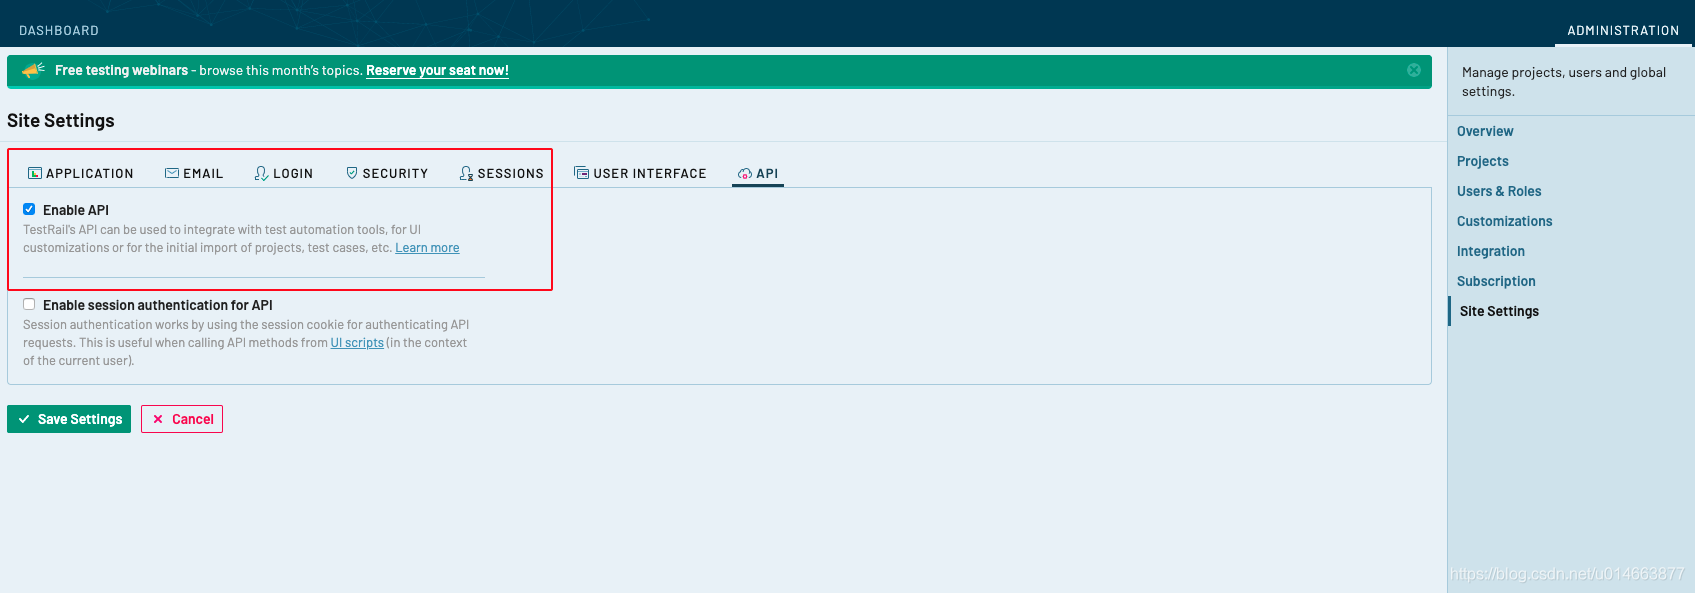
Task: Select the API tab label
Action: point(767,173)
